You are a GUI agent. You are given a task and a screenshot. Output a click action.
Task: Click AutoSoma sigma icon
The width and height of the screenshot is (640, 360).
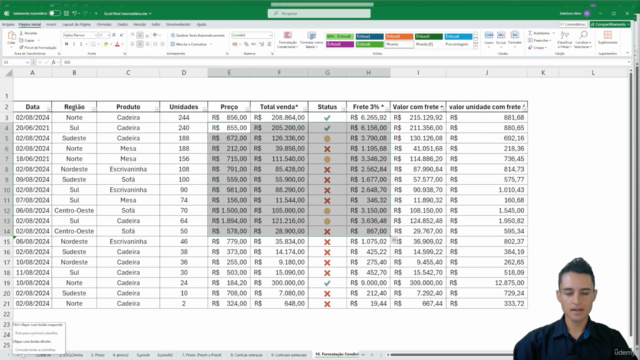(x=530, y=33)
